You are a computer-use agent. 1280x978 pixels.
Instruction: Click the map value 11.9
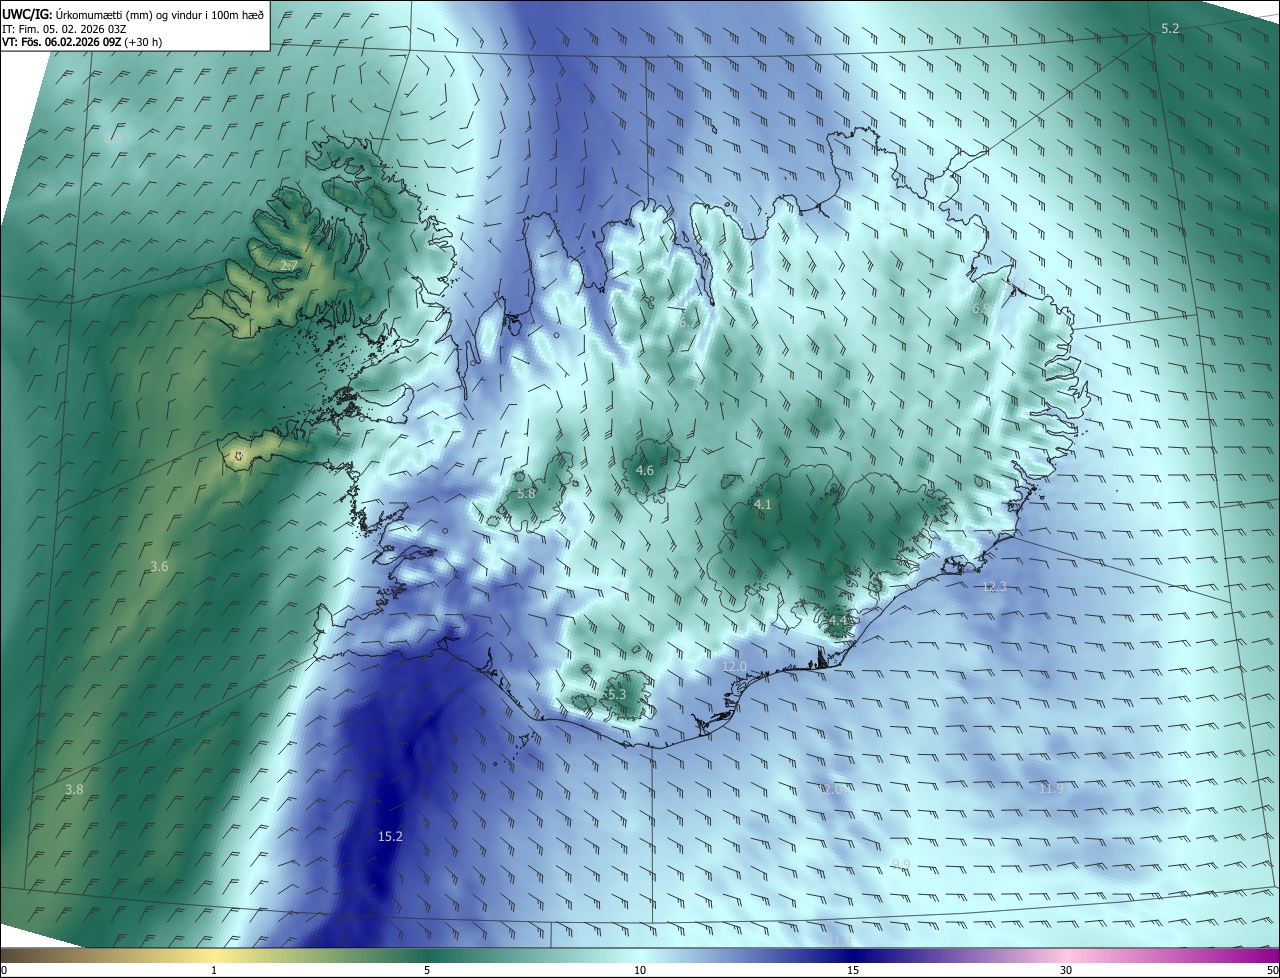tap(1051, 789)
